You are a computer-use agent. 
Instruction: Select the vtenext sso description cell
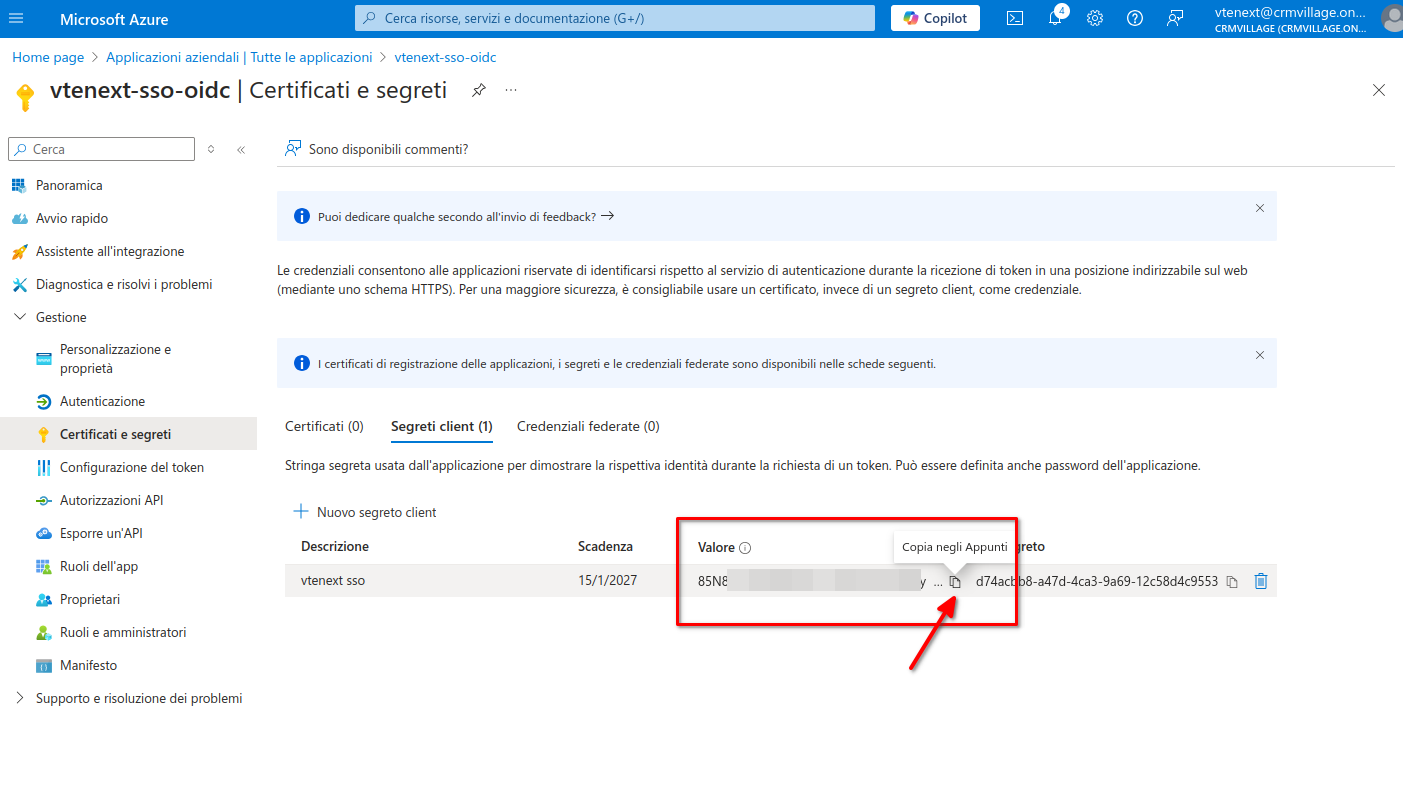333,580
